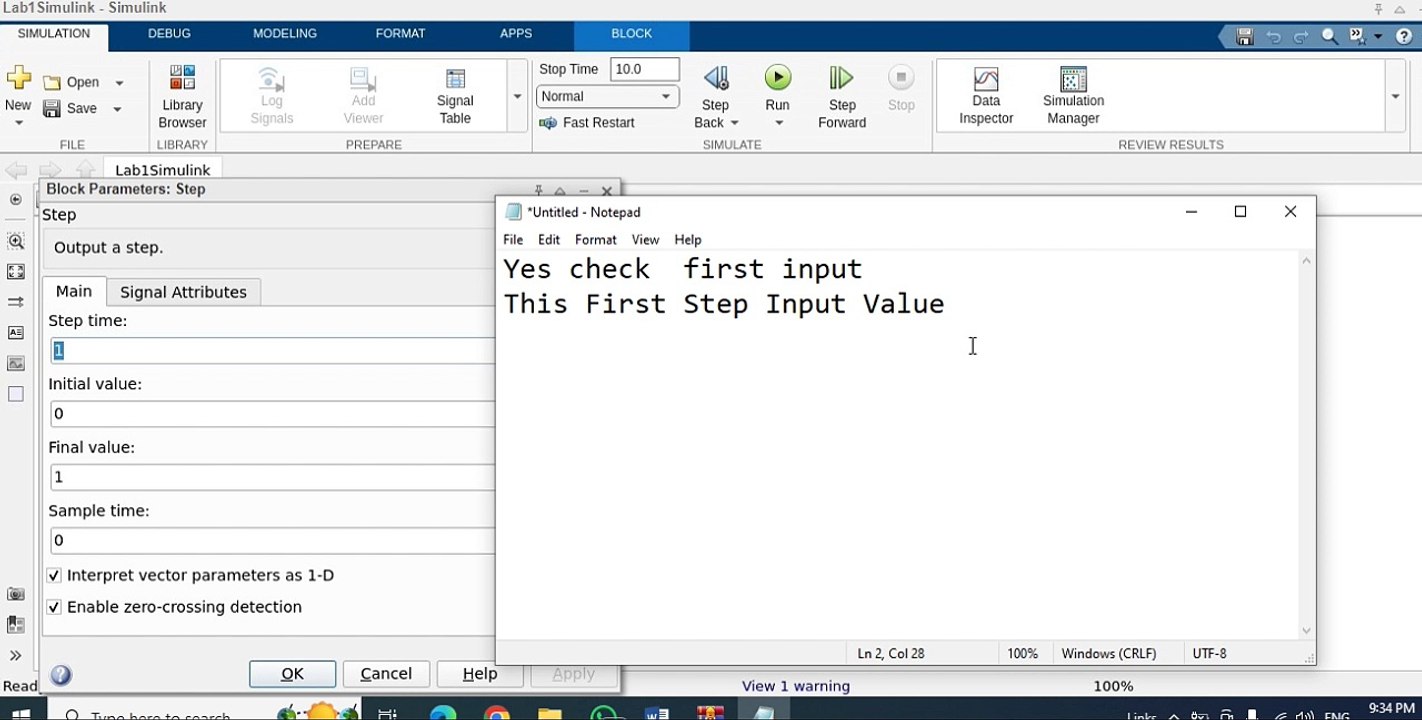Image resolution: width=1422 pixels, height=720 pixels.
Task: Click the Sample time input field
Action: pos(272,540)
